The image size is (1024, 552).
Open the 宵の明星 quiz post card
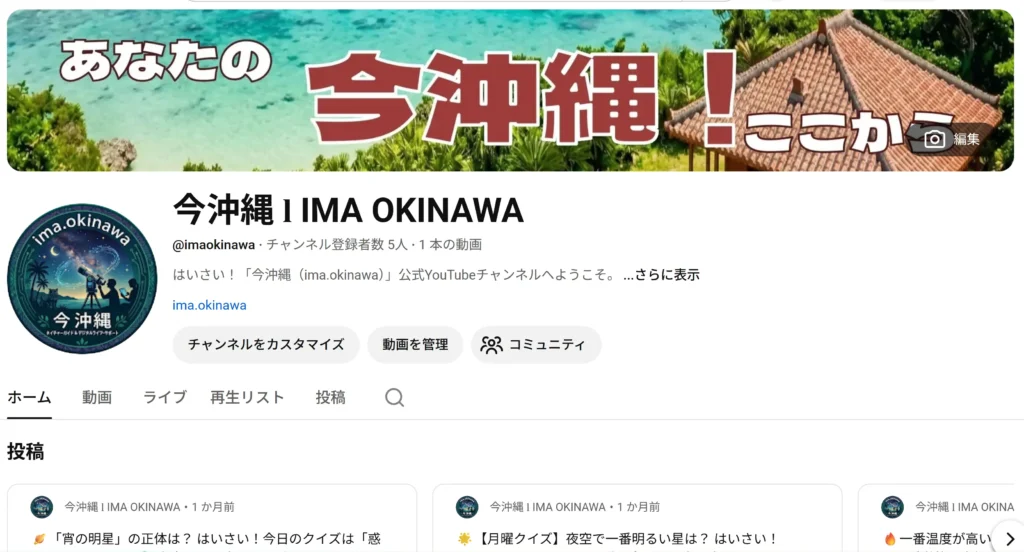click(x=212, y=518)
